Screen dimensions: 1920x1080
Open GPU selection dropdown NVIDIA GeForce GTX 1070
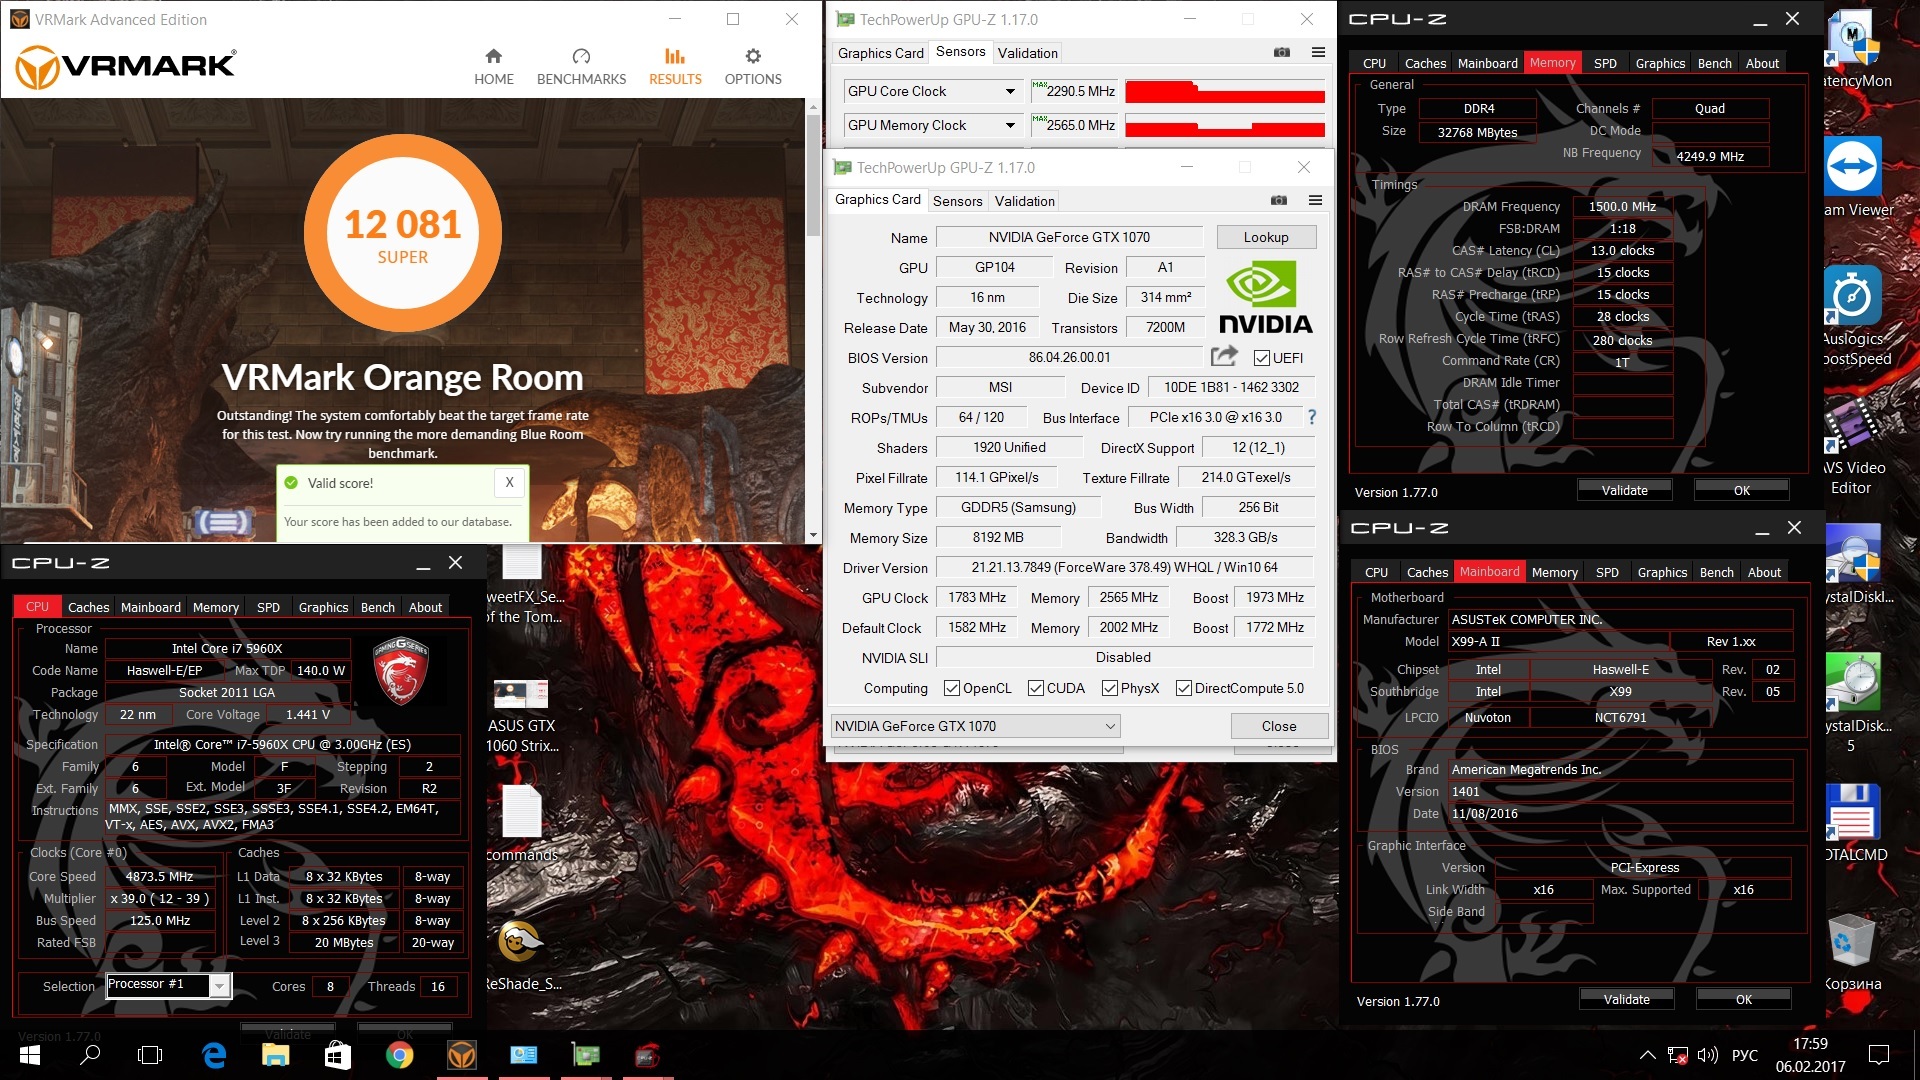(x=975, y=726)
